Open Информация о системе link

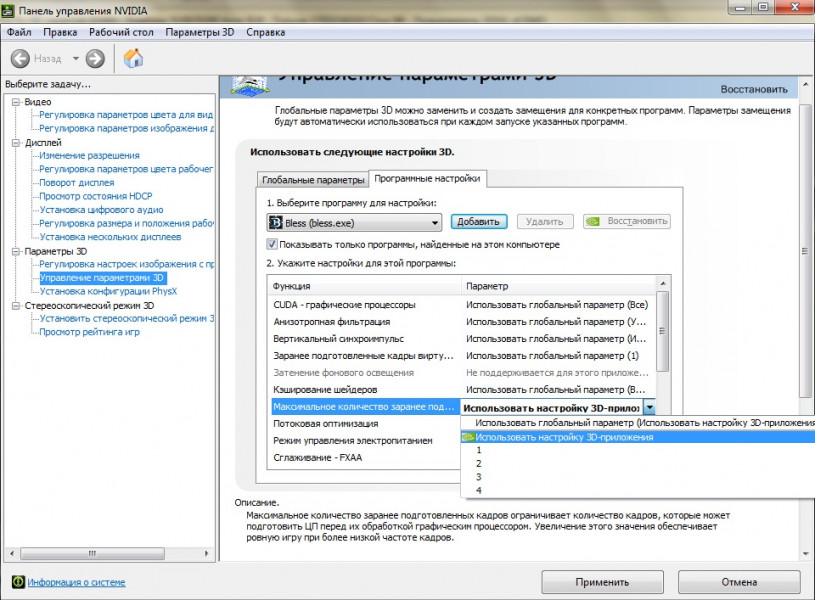[76, 582]
